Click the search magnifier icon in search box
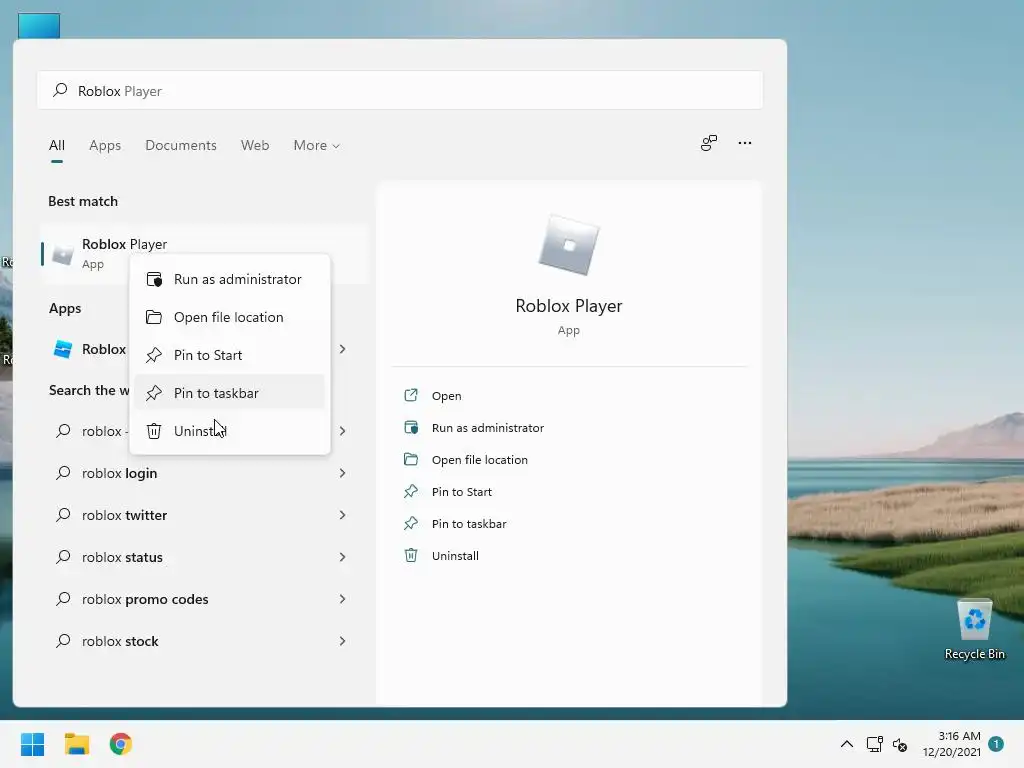This screenshot has height=768, width=1024. [x=60, y=90]
